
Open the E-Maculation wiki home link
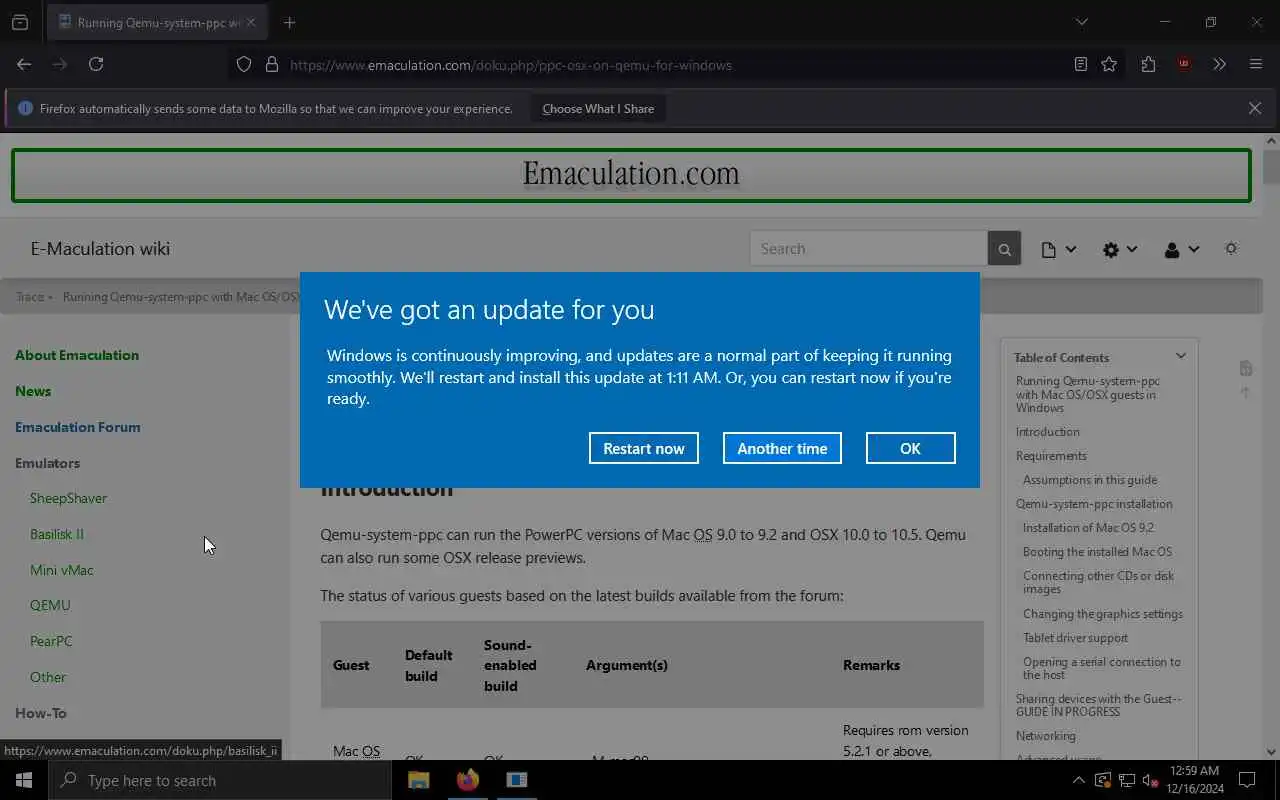pyautogui.click(x=100, y=249)
